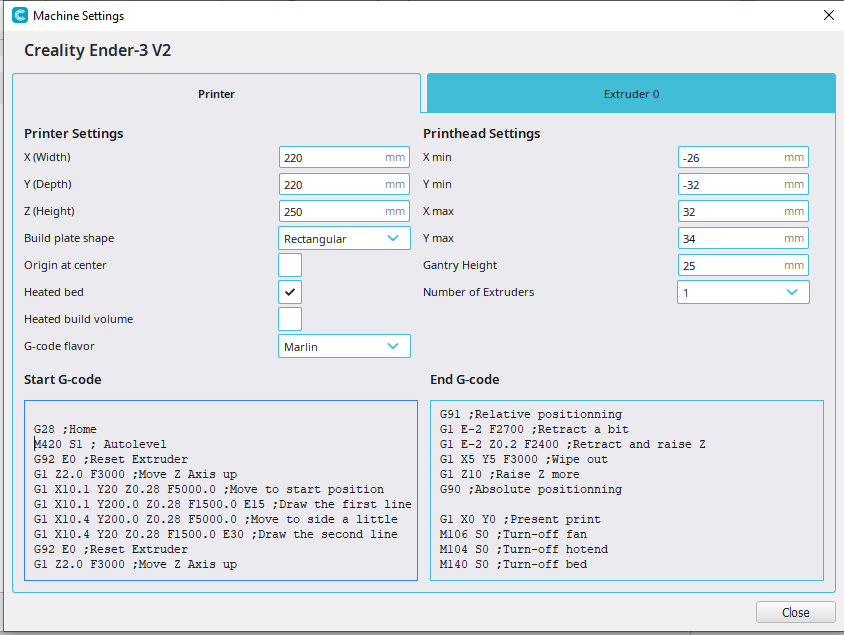Click the 'M106 S0 ;Turn-off fan' line
The width and height of the screenshot is (844, 635).
513,534
